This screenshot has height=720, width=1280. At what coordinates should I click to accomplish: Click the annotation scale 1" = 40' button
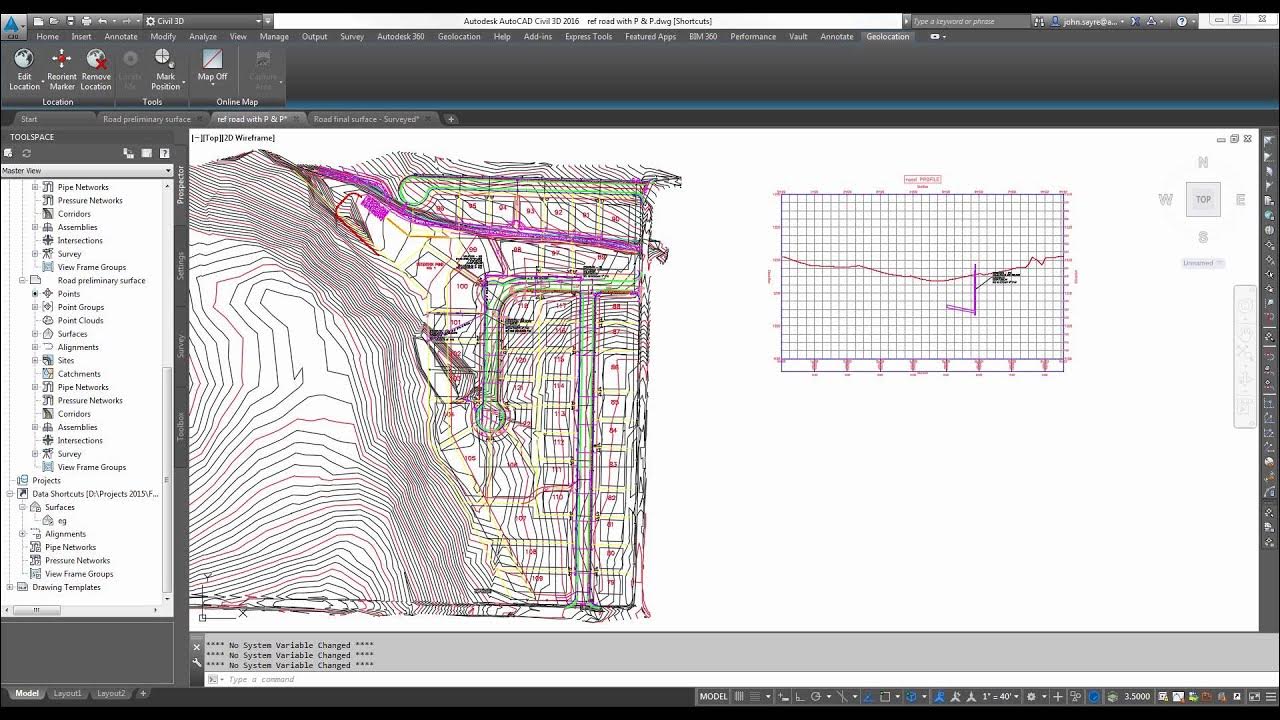(x=999, y=696)
